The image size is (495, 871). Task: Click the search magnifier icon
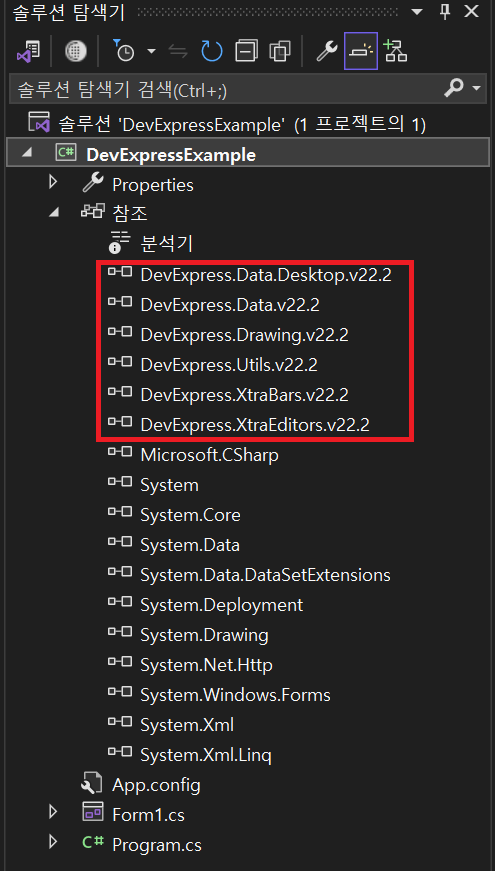point(454,87)
